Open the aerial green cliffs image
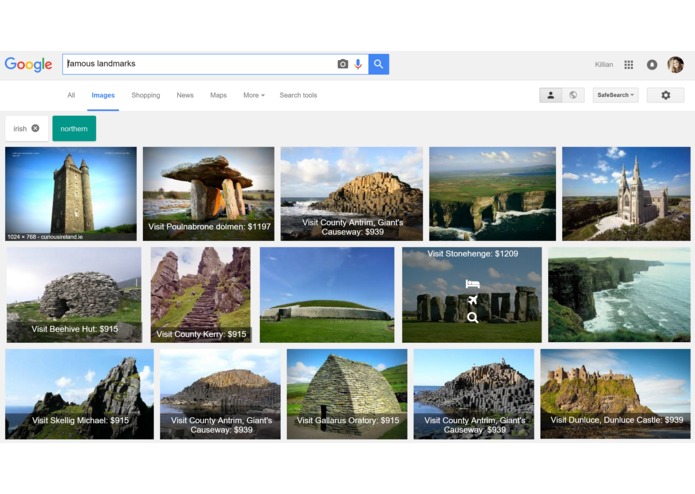 [x=492, y=194]
